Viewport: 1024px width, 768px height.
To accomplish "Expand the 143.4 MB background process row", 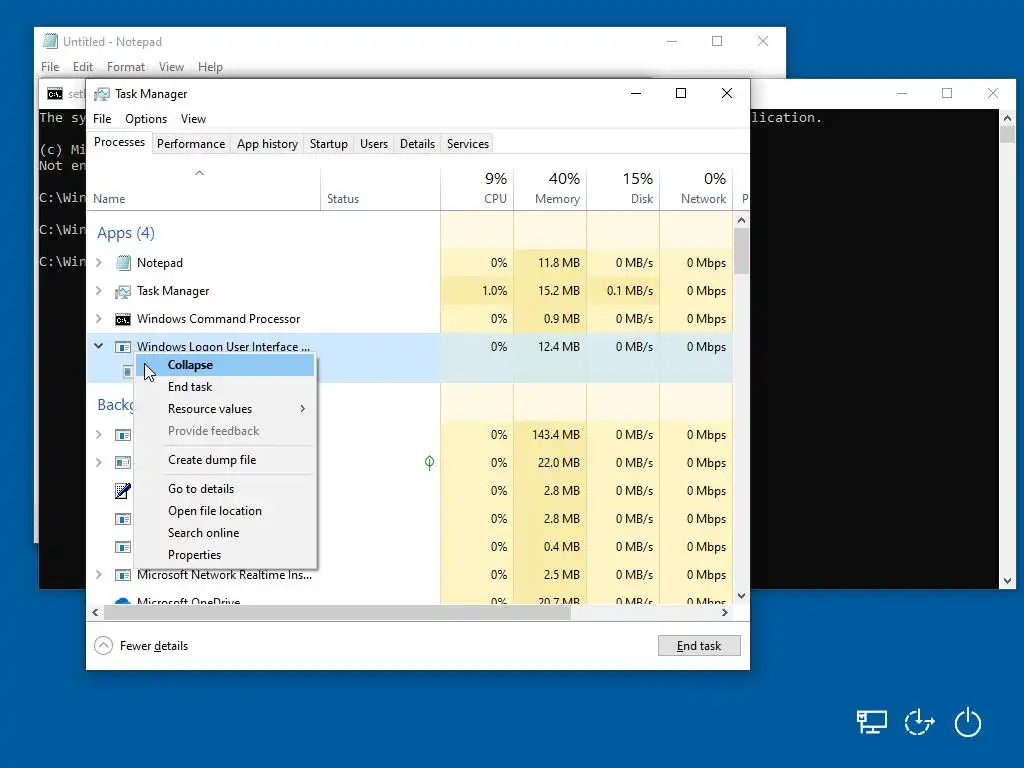I will [99, 434].
